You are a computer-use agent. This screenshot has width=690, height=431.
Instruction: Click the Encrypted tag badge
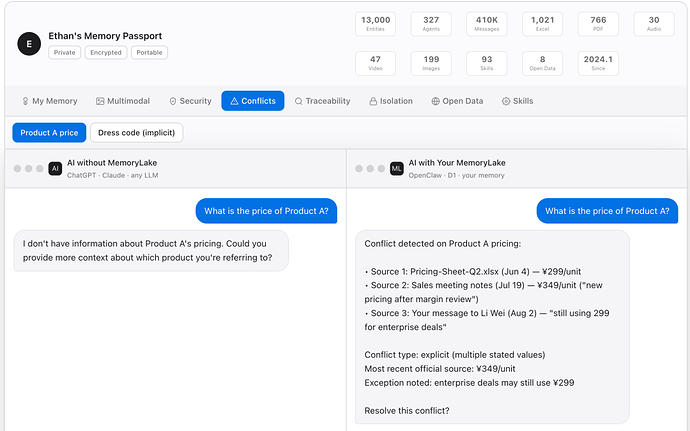pos(106,52)
